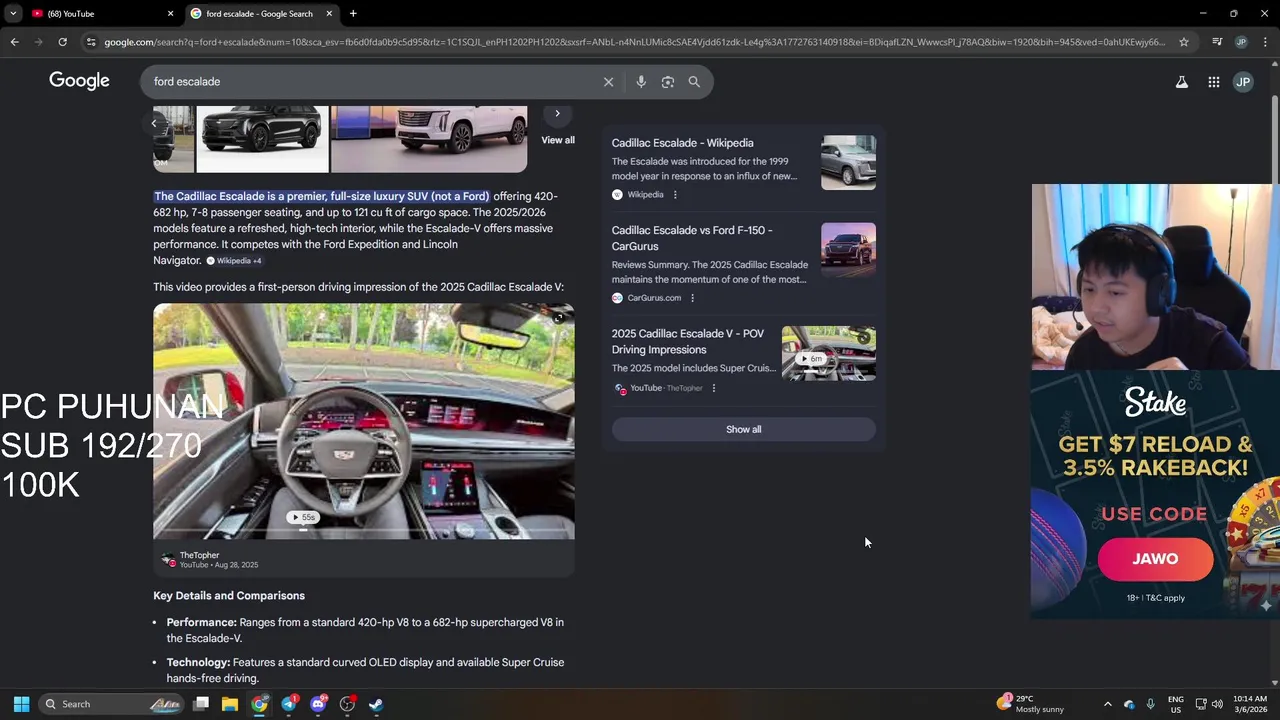
Task: Submit search with the magnifier icon
Action: [694, 82]
